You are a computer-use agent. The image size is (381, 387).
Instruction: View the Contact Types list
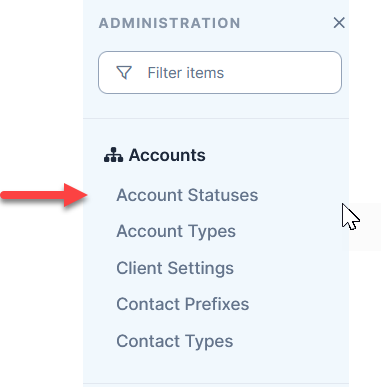[x=175, y=341]
